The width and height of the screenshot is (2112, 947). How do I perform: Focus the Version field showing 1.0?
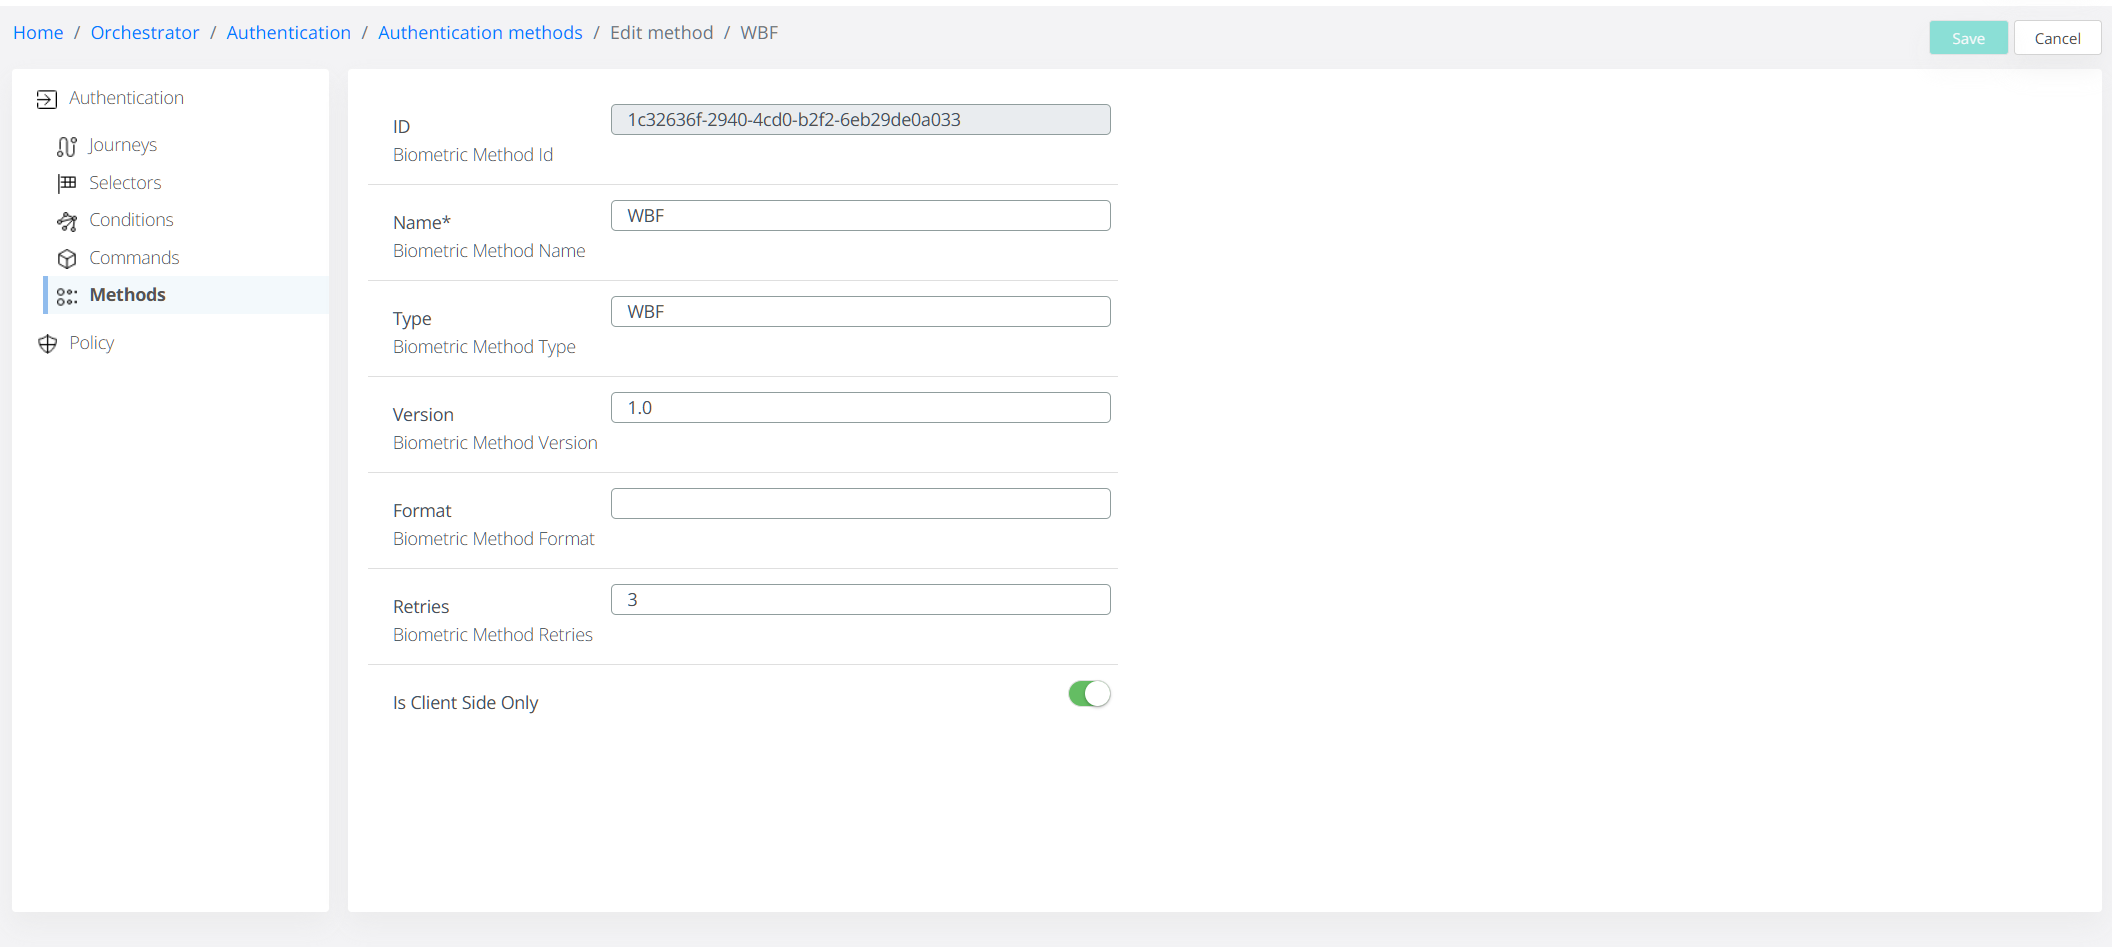pos(860,408)
